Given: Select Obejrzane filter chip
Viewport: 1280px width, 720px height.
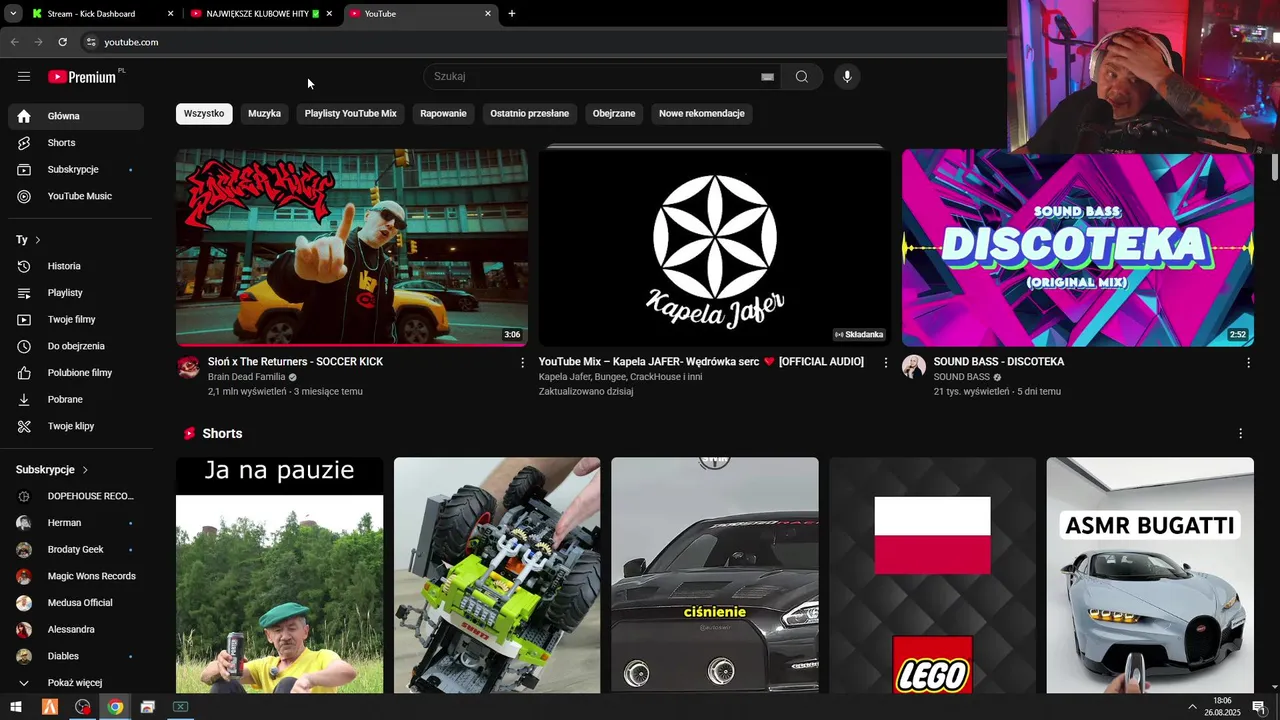Looking at the screenshot, I should pos(614,114).
